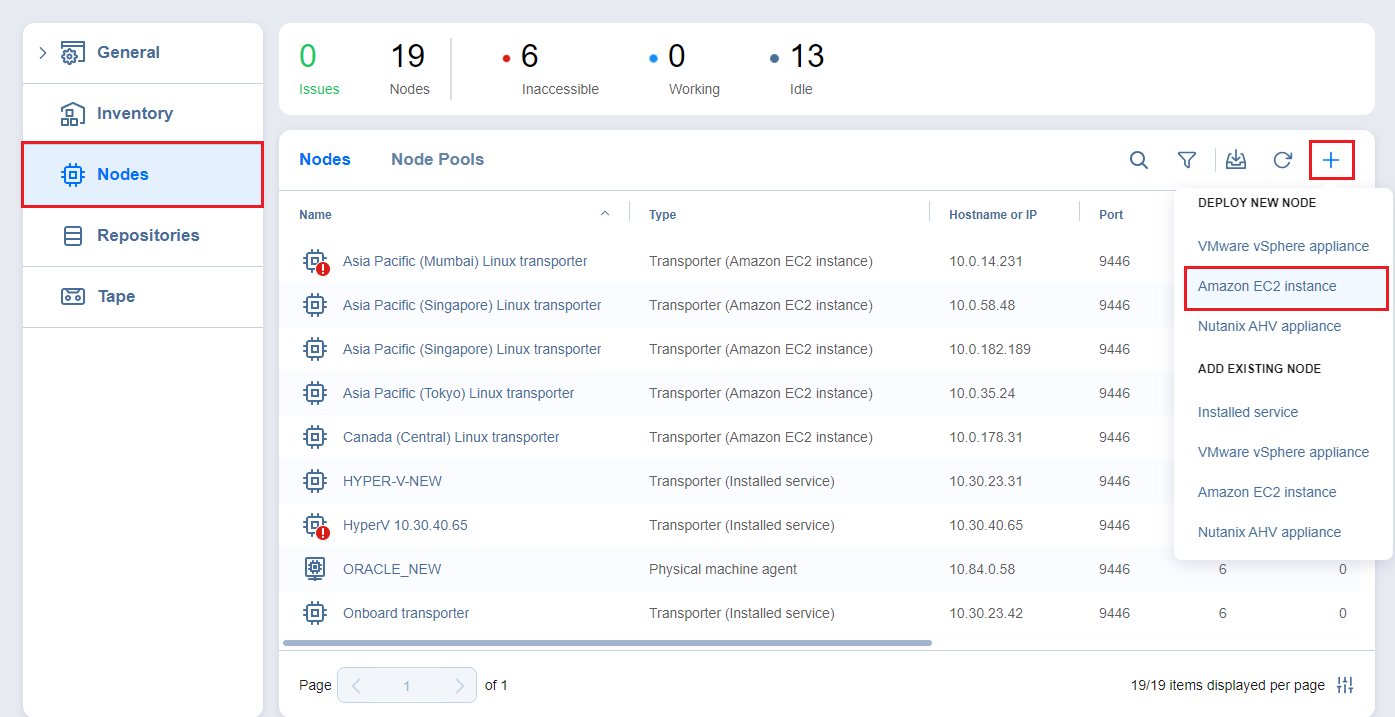Screen dimensions: 1395x717
Task: Open the HYPER-V-NEW transporter
Action: click(393, 481)
